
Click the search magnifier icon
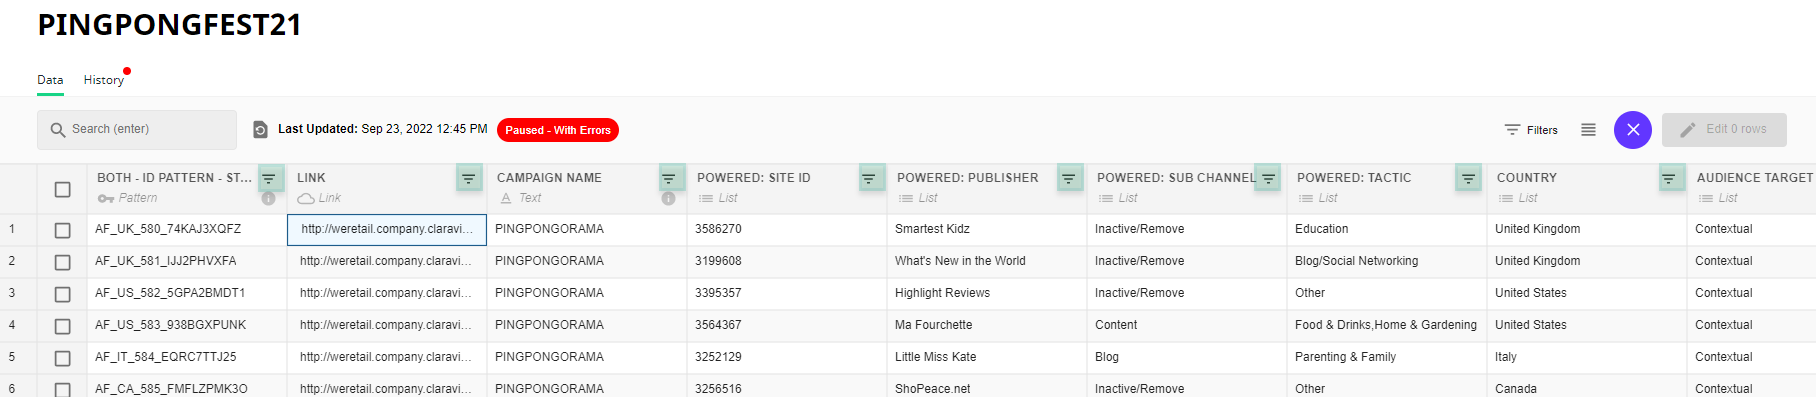point(58,129)
